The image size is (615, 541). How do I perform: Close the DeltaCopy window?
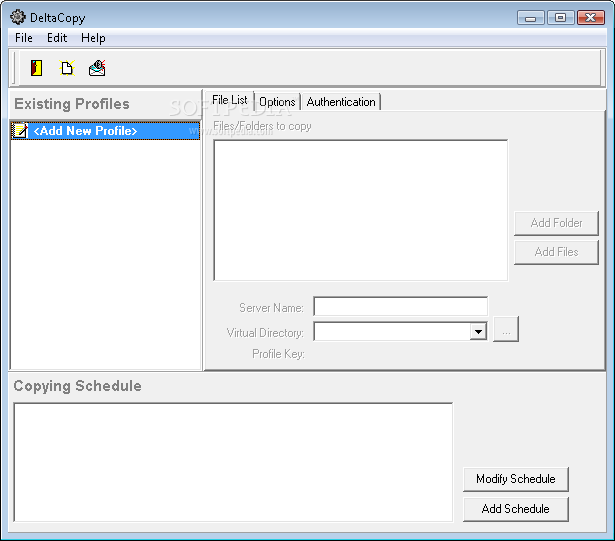(x=591, y=18)
